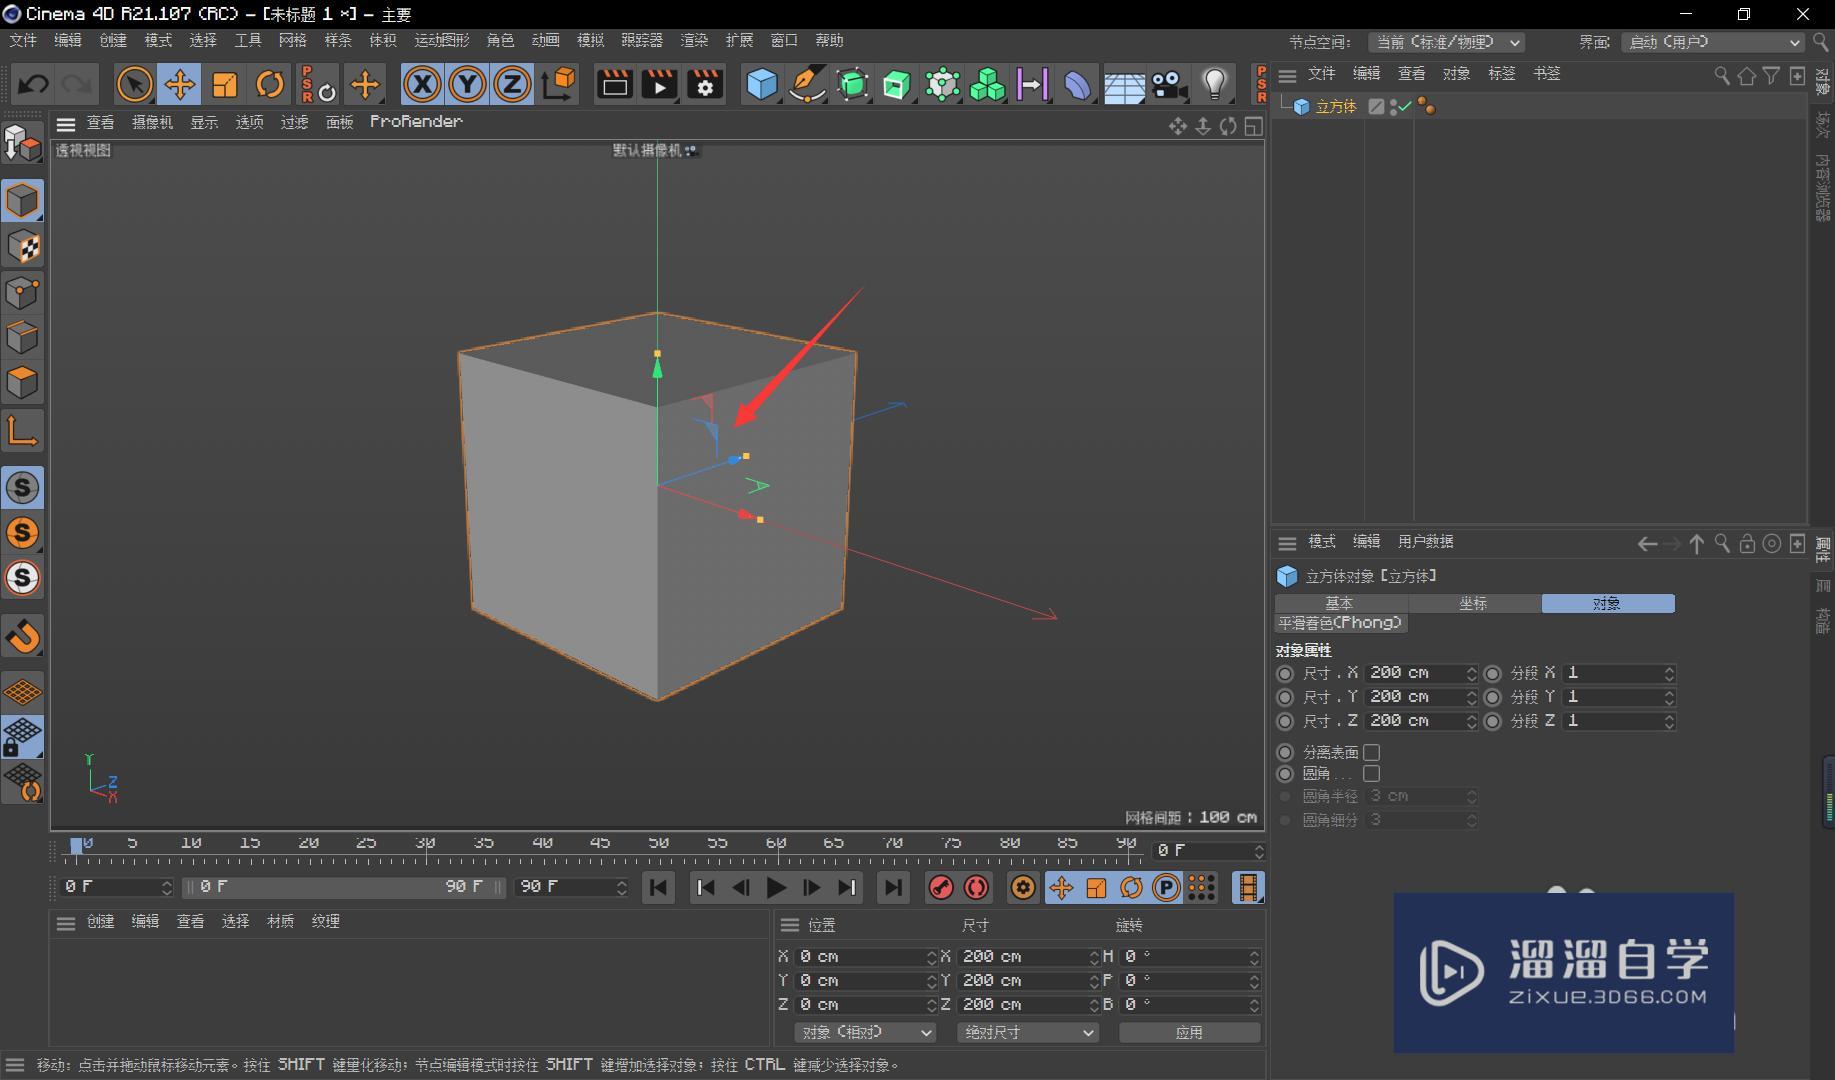Activate the Scale tool
This screenshot has width=1835, height=1080.
(225, 85)
